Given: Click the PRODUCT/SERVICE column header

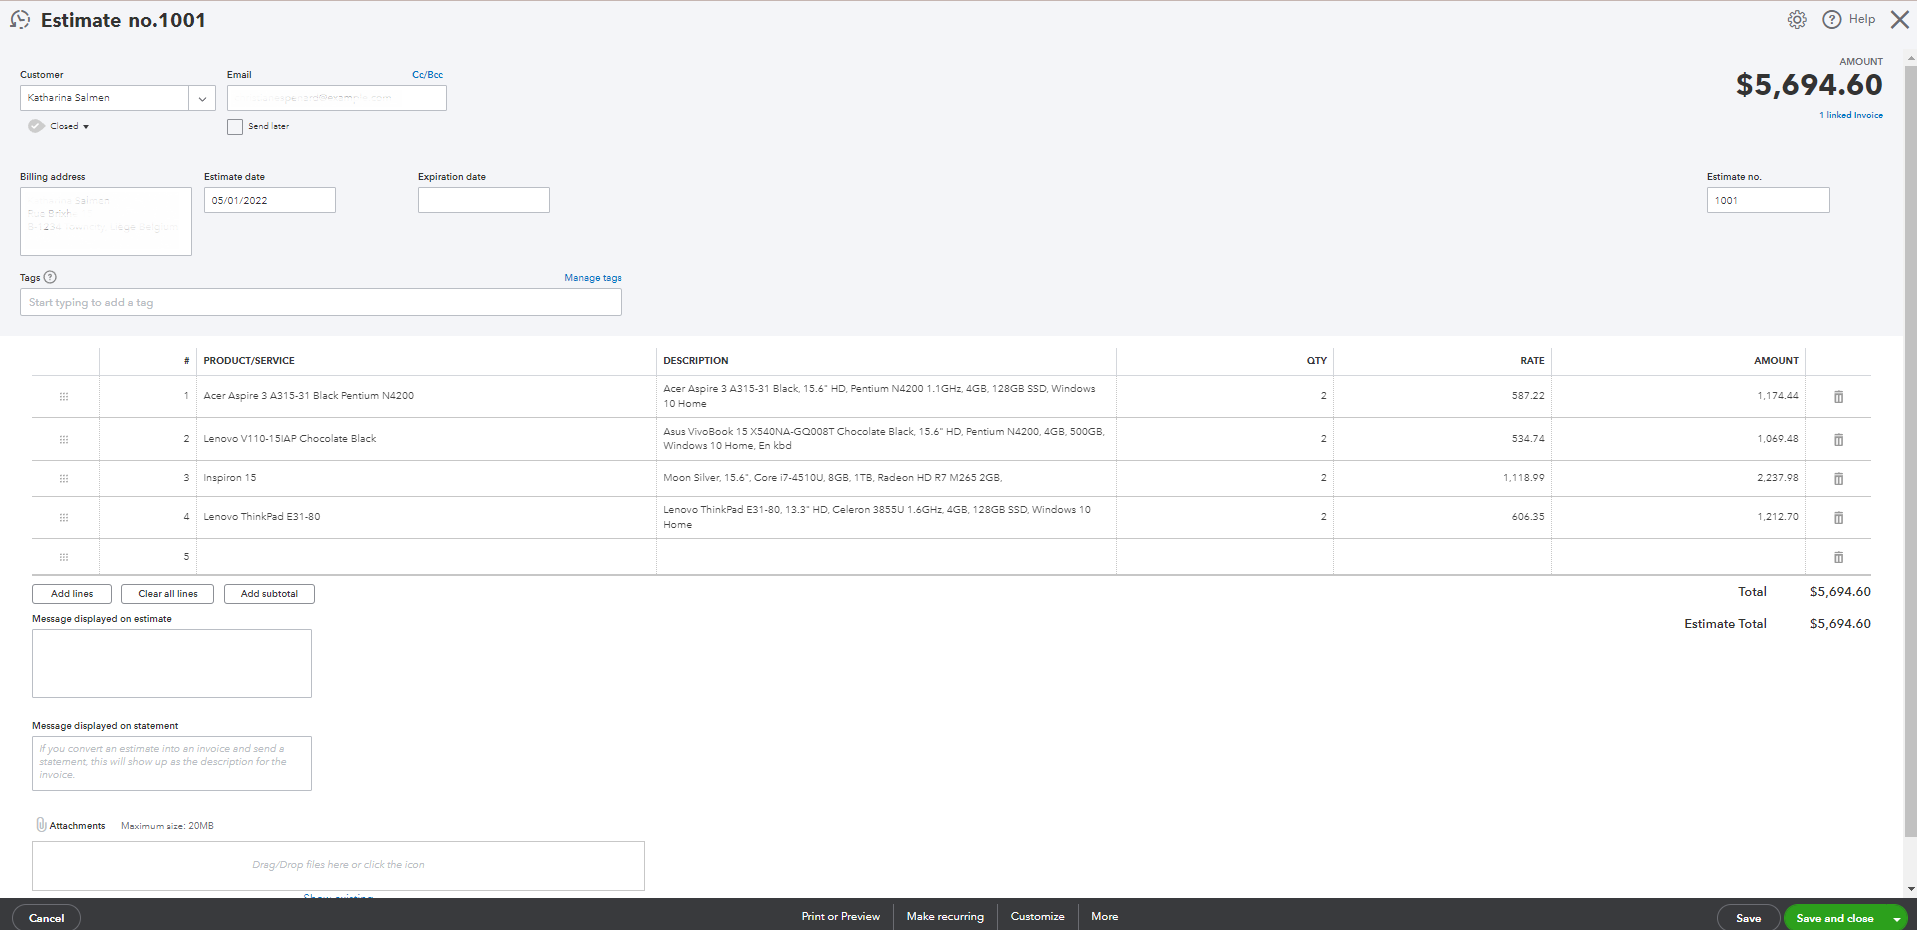Looking at the screenshot, I should [249, 361].
